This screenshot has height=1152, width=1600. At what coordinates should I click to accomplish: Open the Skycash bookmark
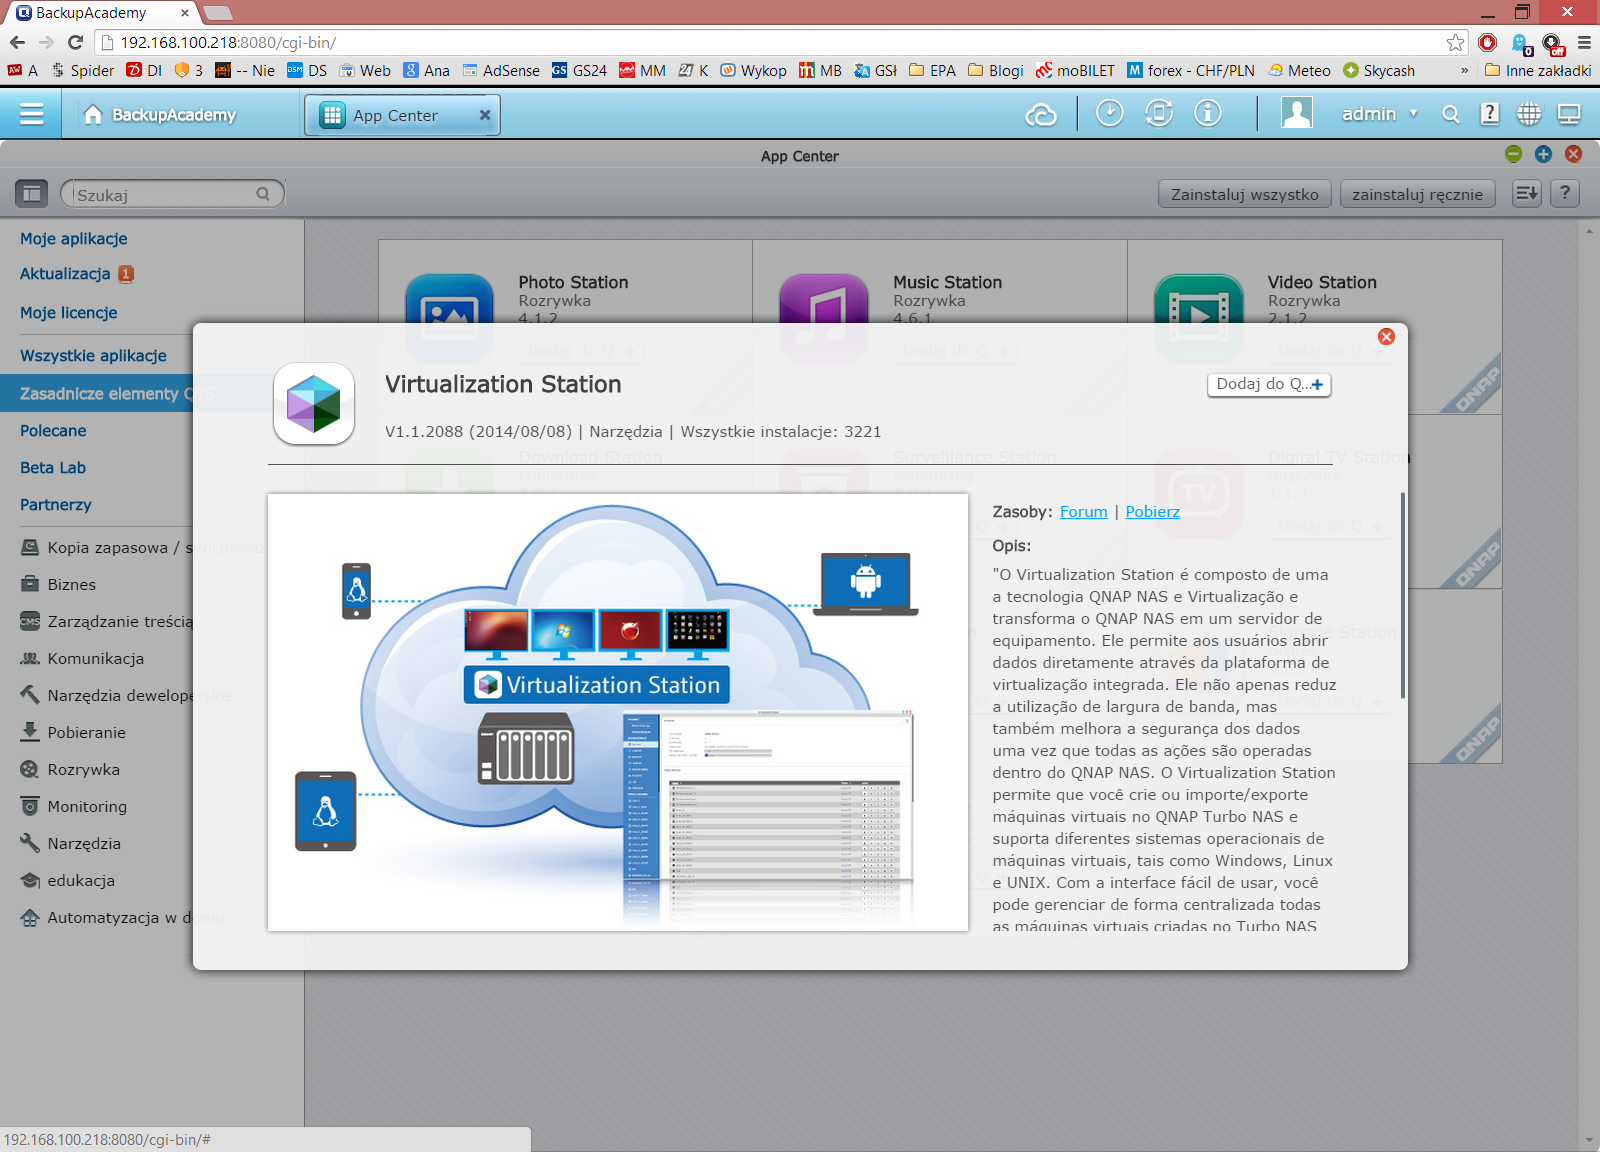[x=1379, y=70]
